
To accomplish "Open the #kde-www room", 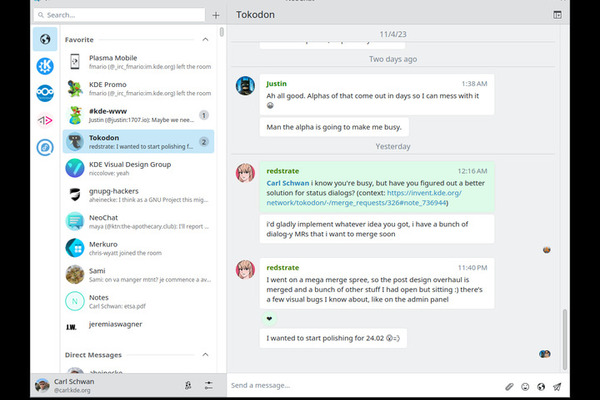I will (139, 115).
